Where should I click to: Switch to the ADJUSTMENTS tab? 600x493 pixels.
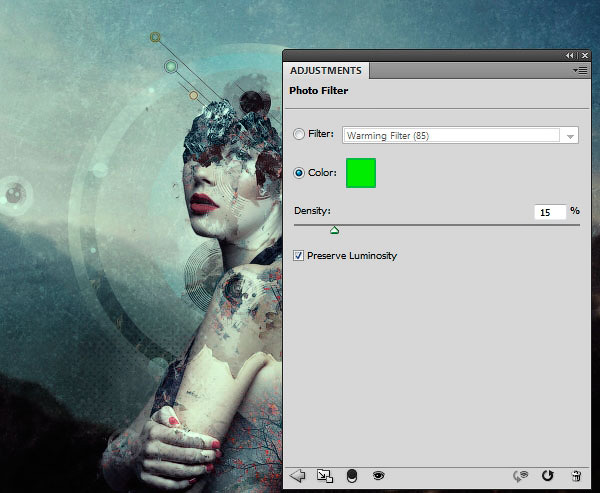pyautogui.click(x=326, y=71)
